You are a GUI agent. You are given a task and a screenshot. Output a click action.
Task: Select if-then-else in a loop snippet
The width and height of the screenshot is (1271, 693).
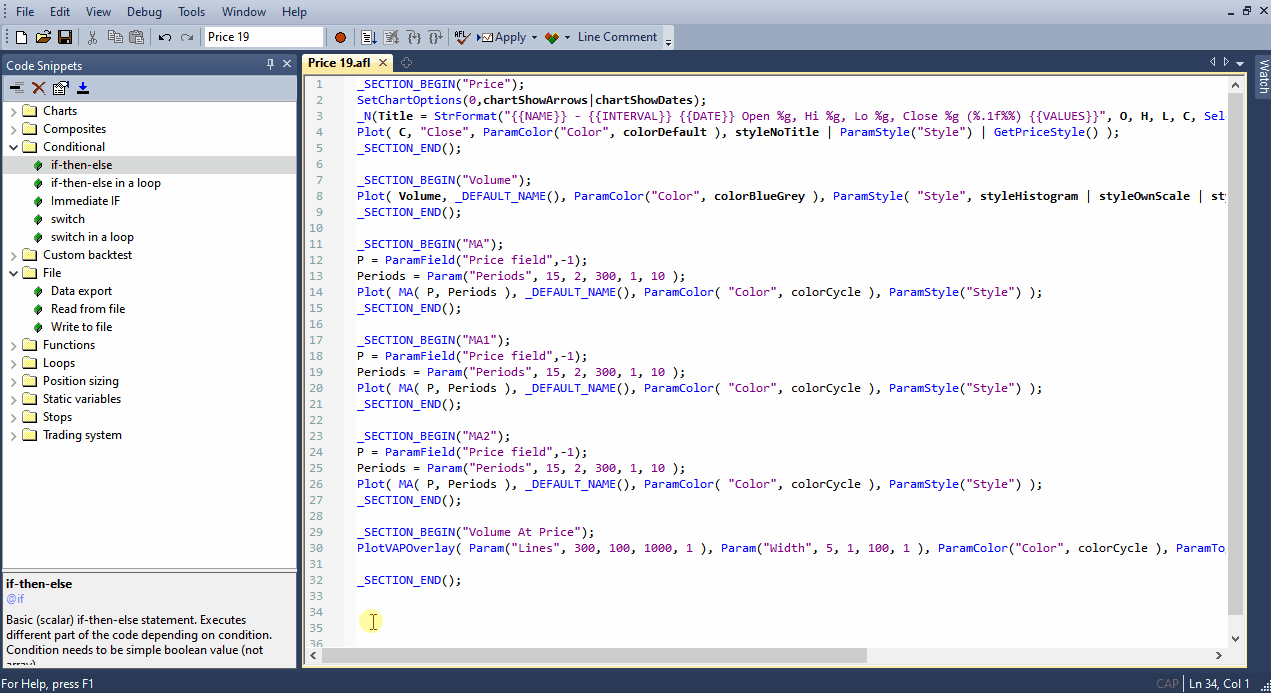tap(105, 183)
